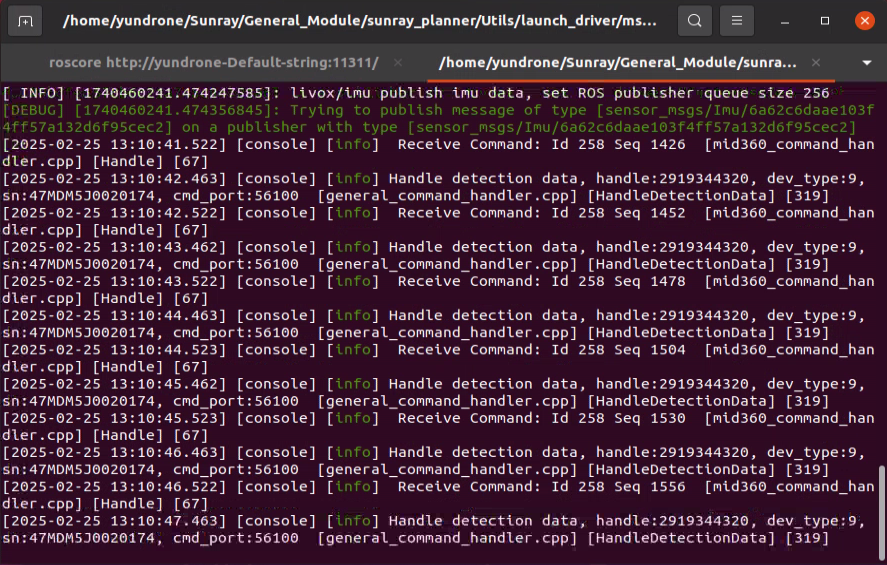Maximize the terminal window
This screenshot has width=887, height=565.
pyautogui.click(x=825, y=21)
